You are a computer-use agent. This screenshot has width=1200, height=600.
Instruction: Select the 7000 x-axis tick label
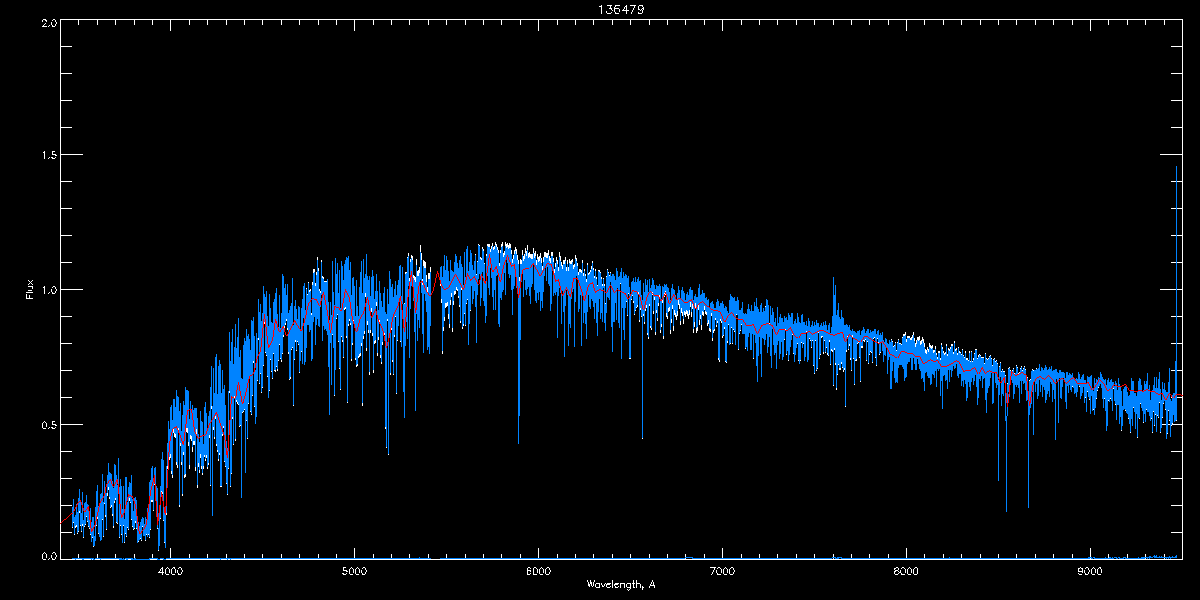click(722, 571)
